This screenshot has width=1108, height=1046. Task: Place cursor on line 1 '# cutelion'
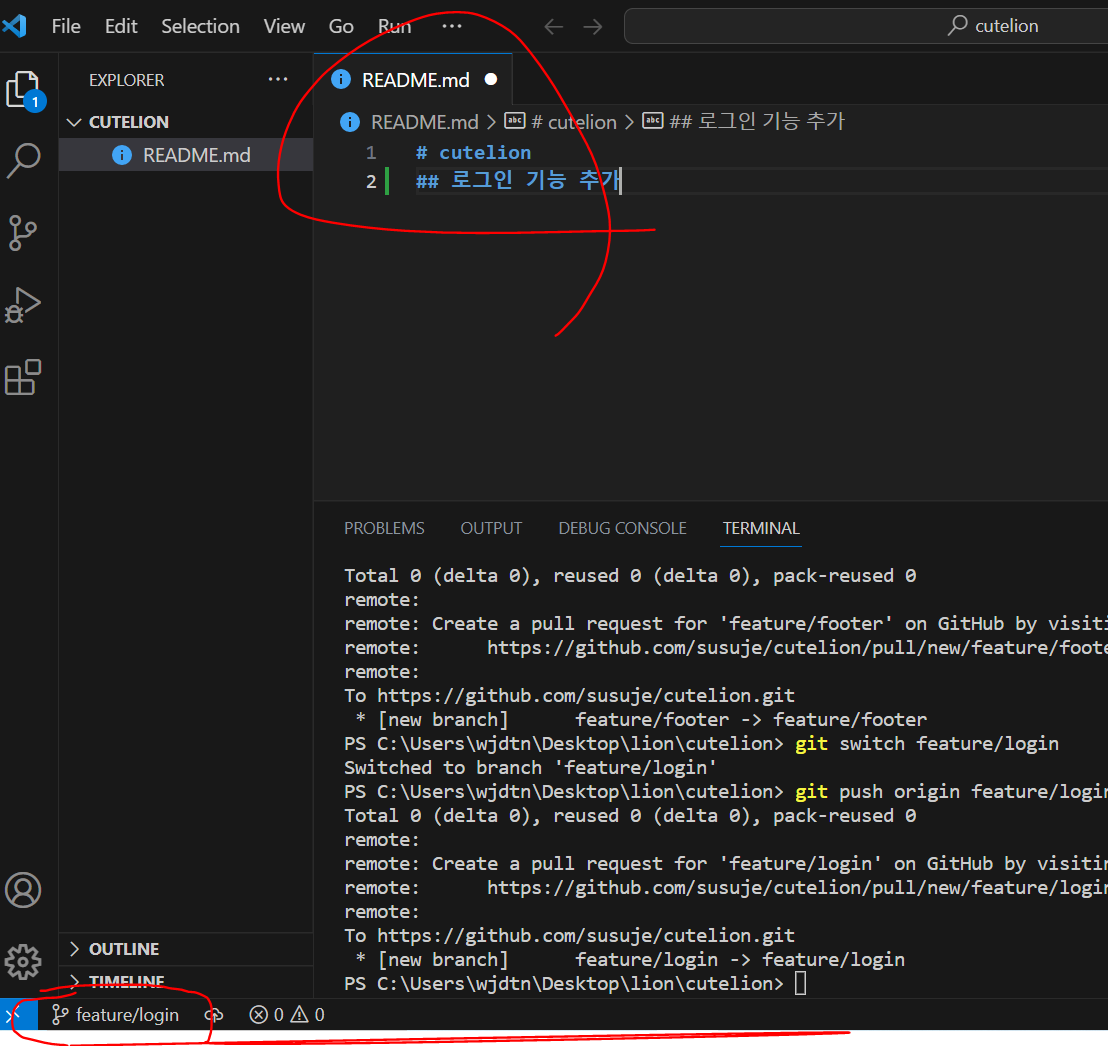coord(473,153)
